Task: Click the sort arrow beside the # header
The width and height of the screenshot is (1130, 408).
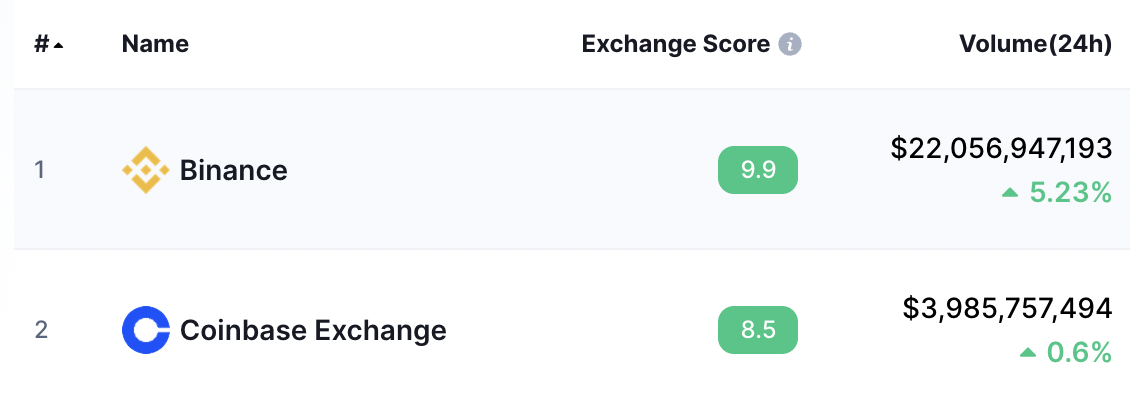Action: pyautogui.click(x=58, y=46)
